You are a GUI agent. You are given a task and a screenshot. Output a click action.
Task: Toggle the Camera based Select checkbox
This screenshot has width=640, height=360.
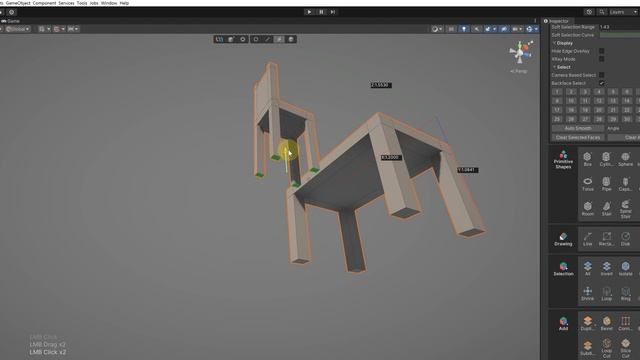point(601,75)
